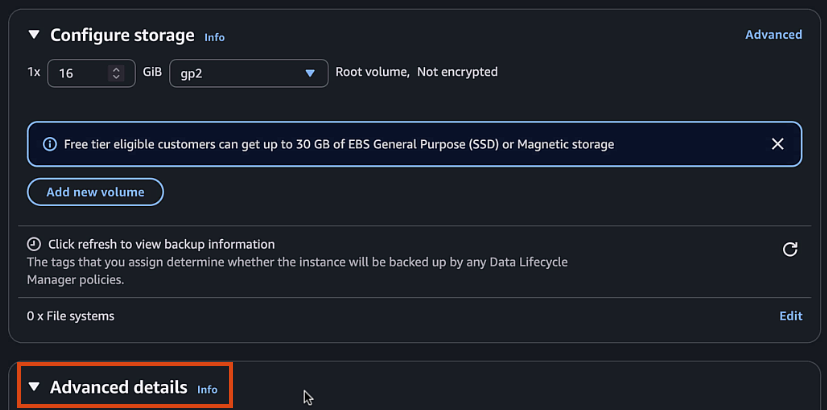Click Add new volume button

(x=95, y=192)
